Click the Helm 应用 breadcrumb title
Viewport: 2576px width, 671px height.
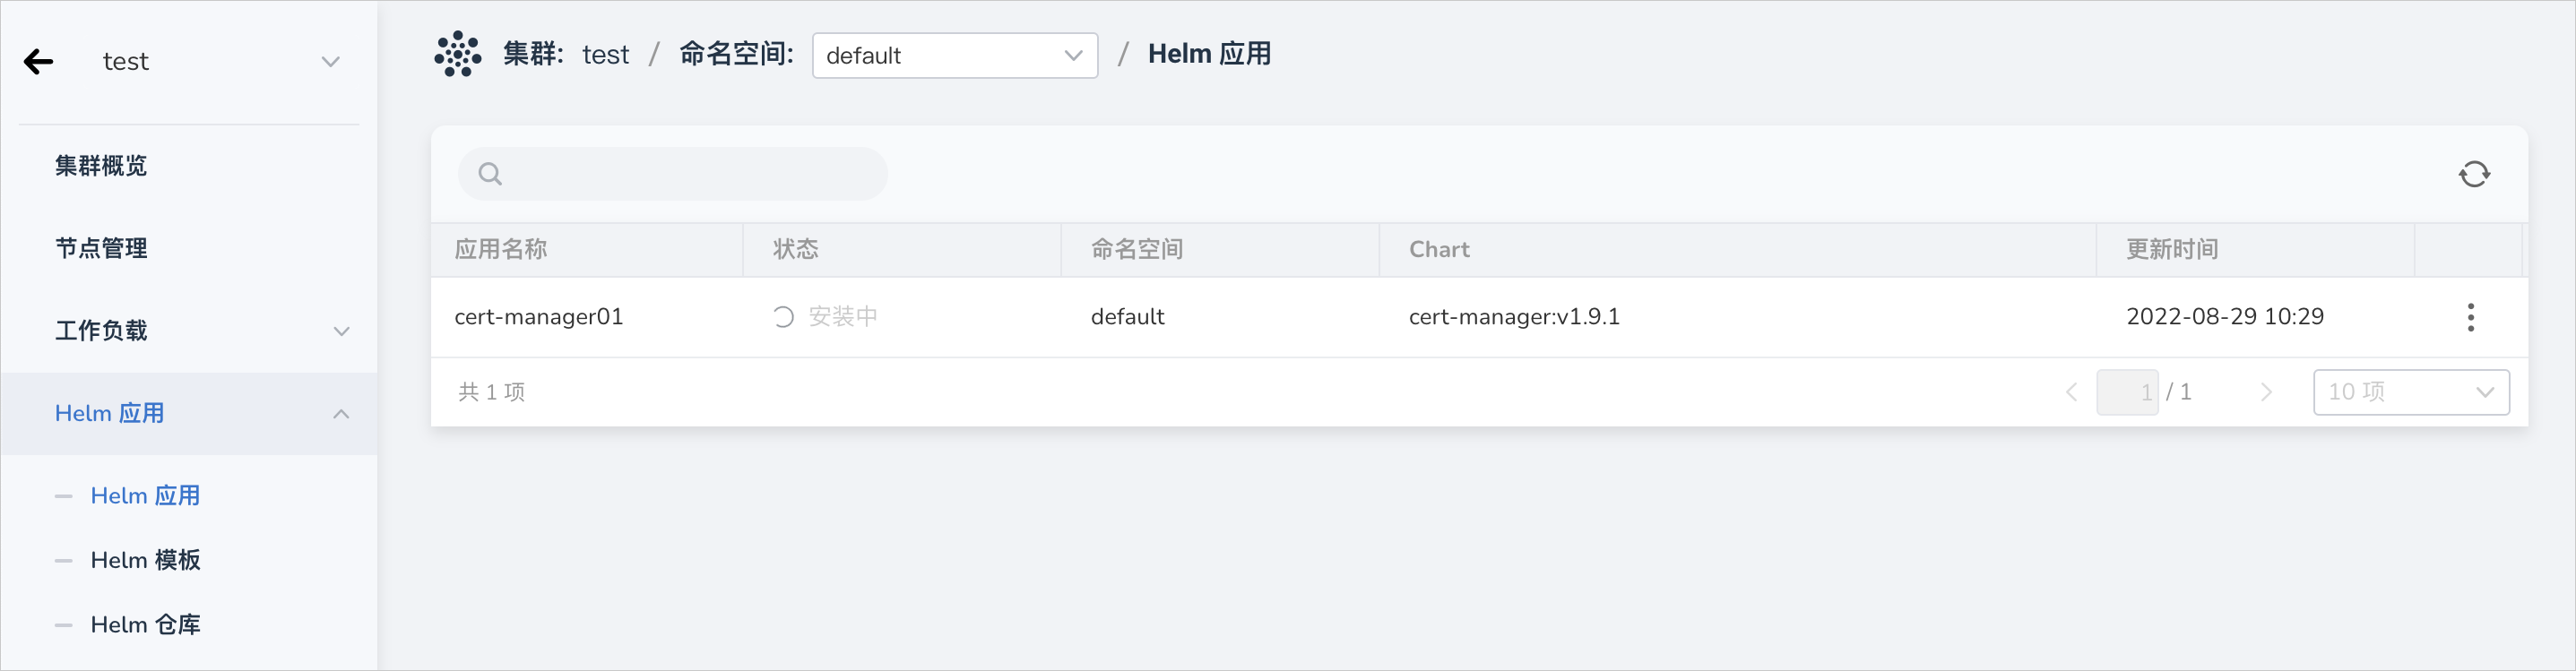[1210, 54]
